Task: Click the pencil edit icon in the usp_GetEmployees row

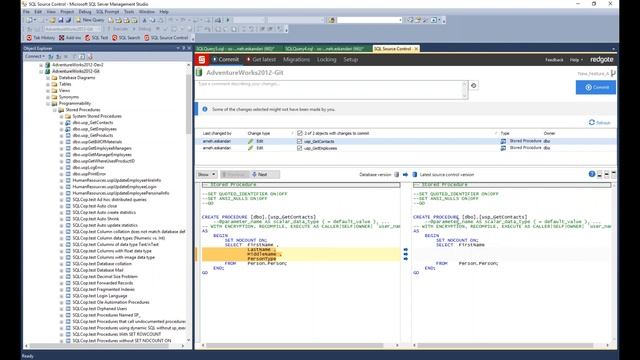Action: coord(251,148)
